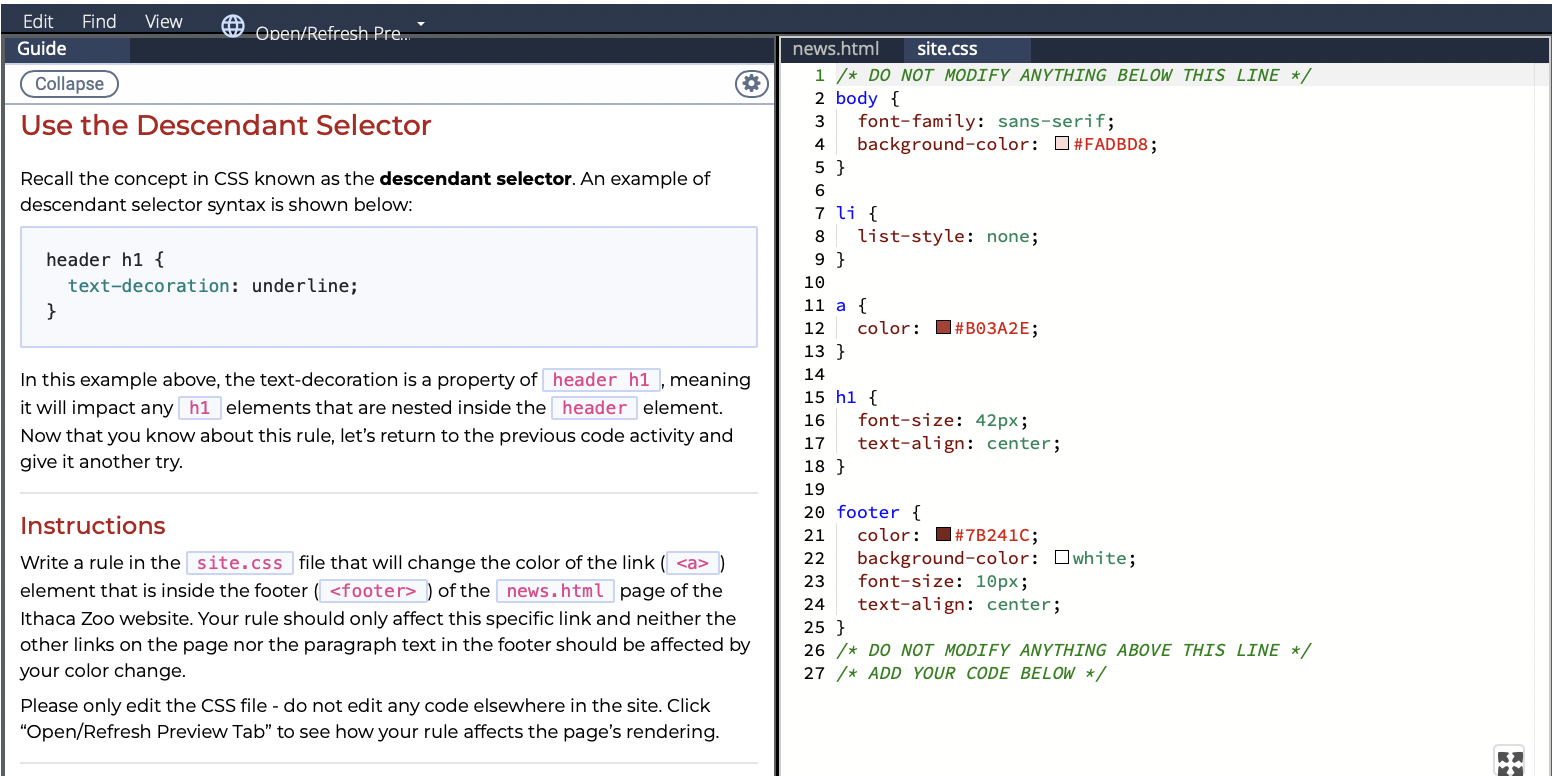The width and height of the screenshot is (1552, 776).
Task: Expand the Open/Refresh Preview dropdown arrow
Action: pos(420,23)
